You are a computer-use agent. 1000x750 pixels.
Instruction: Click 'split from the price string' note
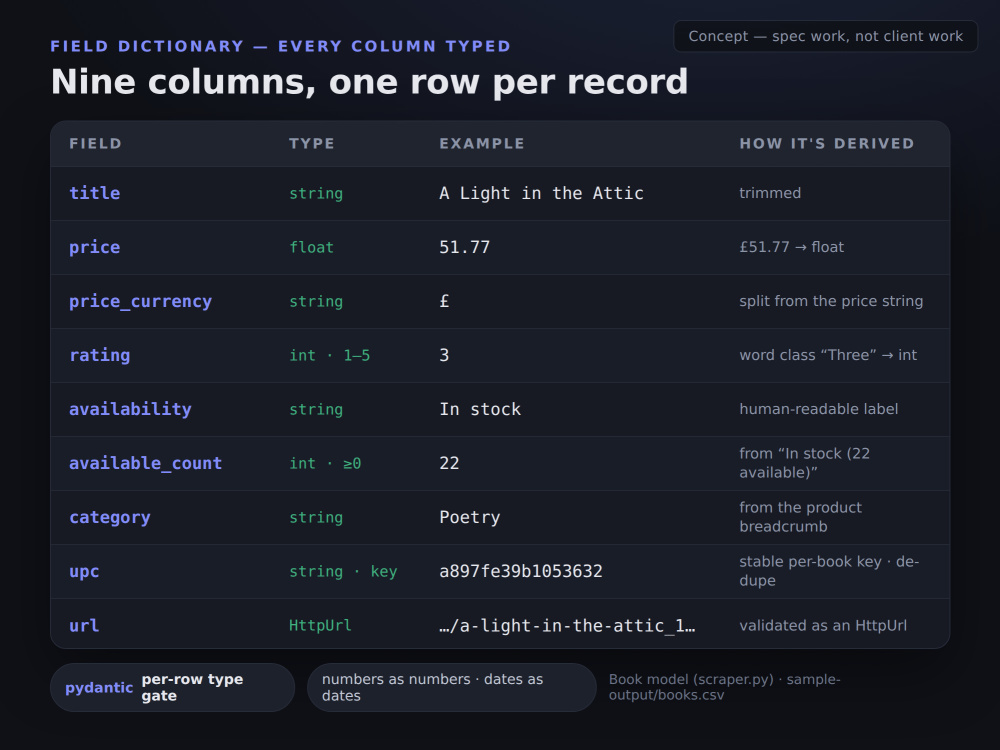(831, 301)
